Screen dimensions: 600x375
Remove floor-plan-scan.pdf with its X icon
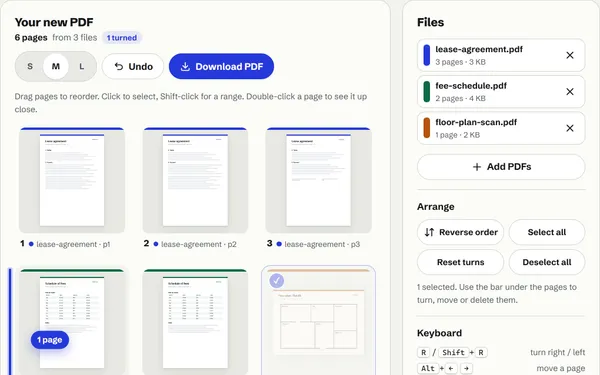tap(569, 128)
